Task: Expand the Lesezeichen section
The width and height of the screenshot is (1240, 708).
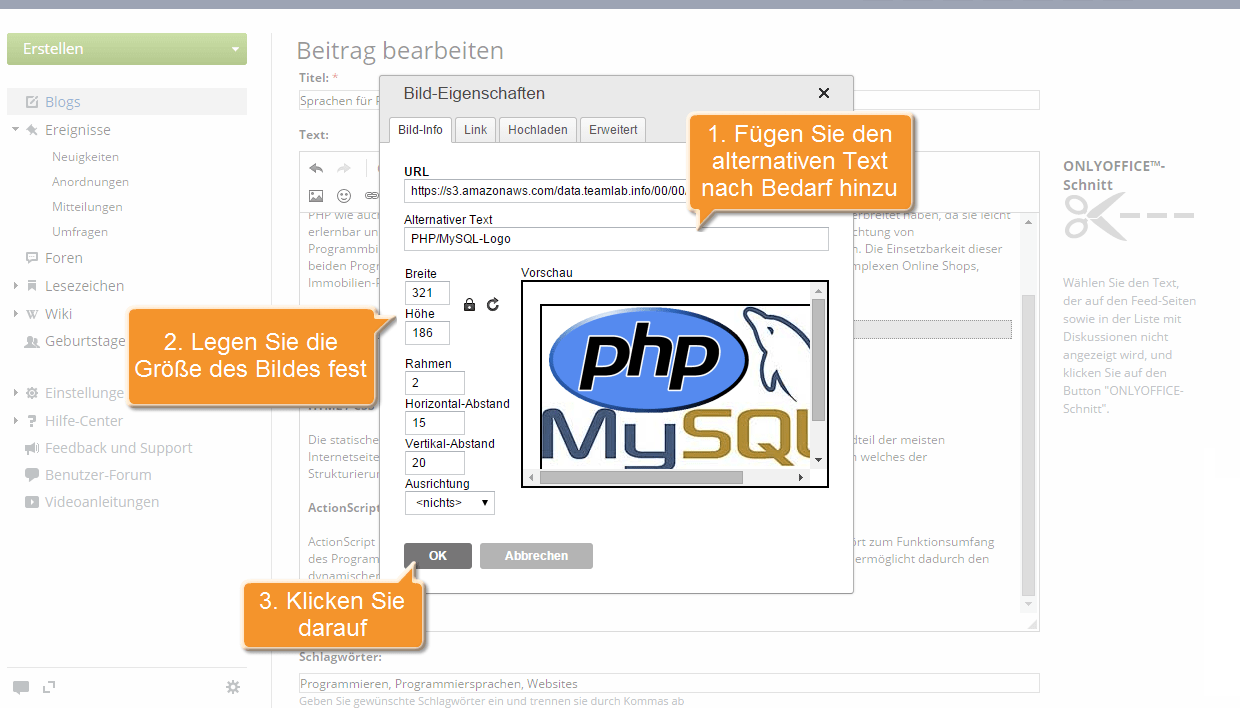Action: [x=16, y=286]
